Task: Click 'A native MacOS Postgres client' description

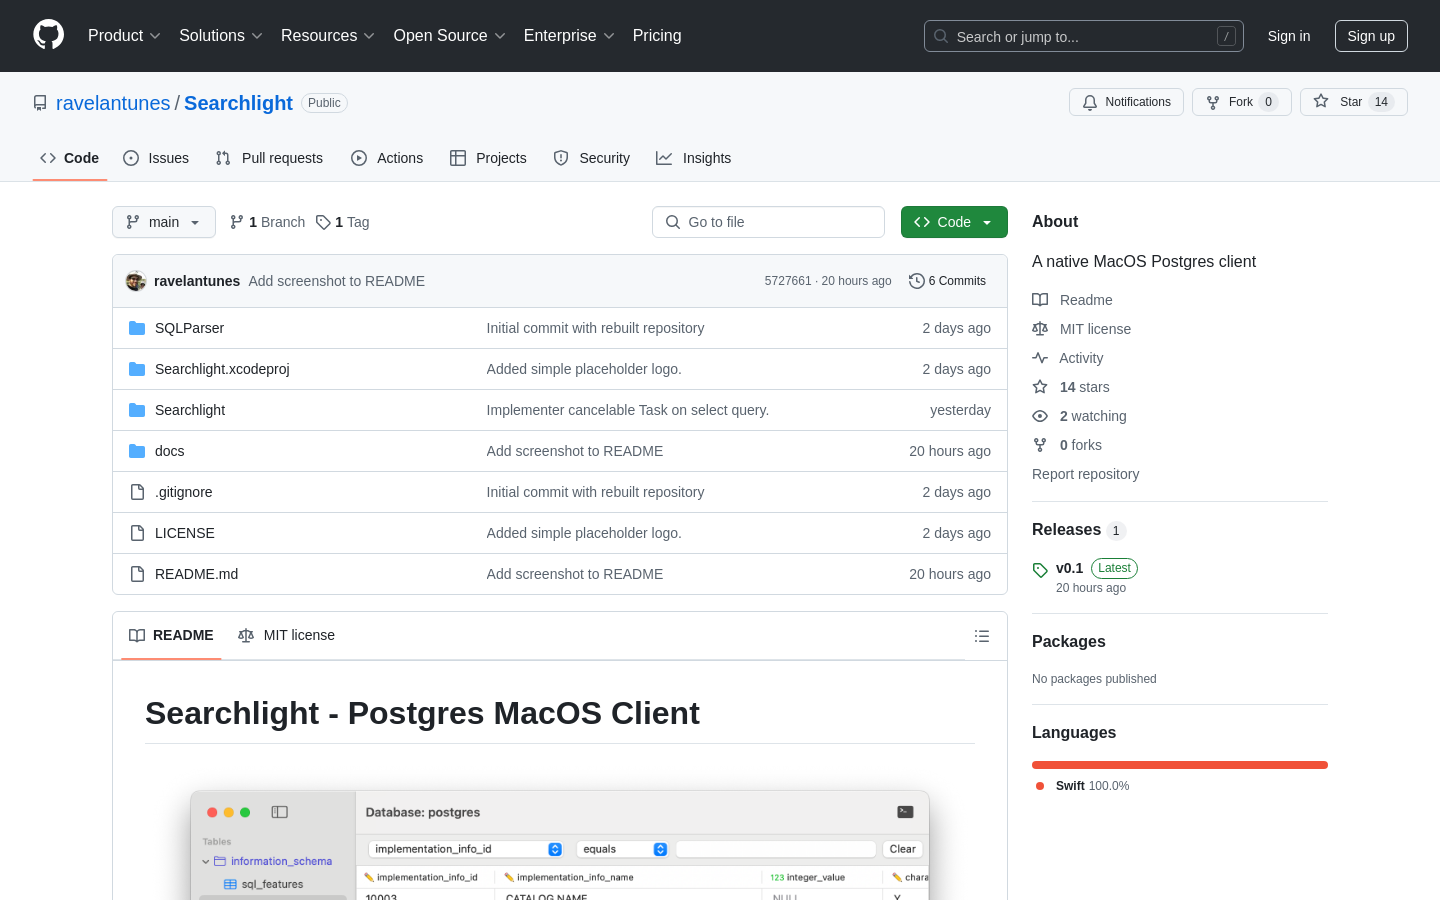Action: [1144, 262]
